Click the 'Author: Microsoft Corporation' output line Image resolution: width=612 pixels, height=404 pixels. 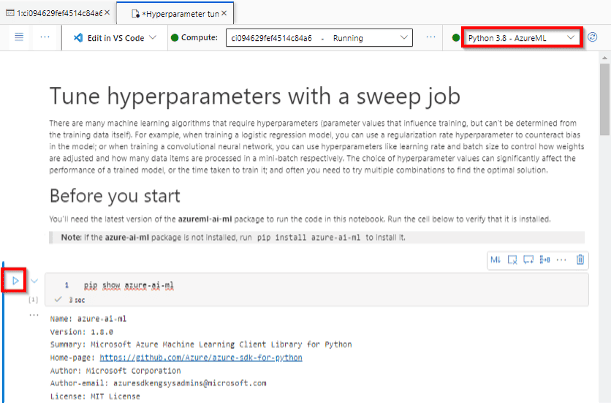[x=115, y=370]
